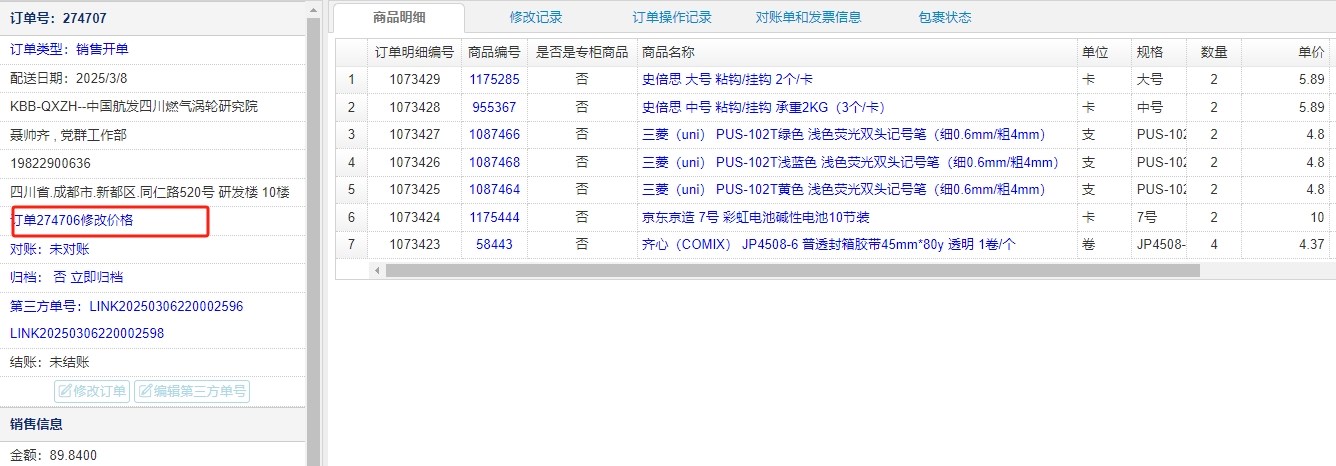
Task: Click the 结账: 未结账 status line
Action: 50,362
